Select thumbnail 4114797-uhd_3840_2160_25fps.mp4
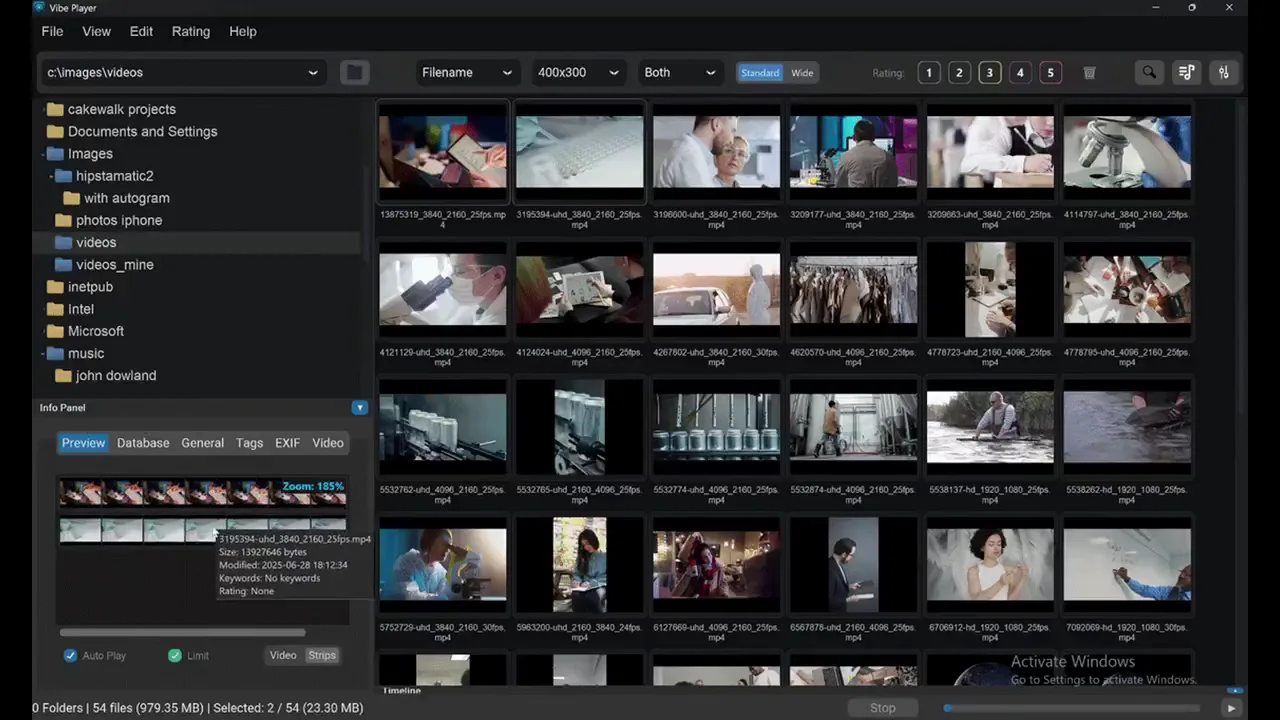The width and height of the screenshot is (1280, 720). [x=1127, y=152]
